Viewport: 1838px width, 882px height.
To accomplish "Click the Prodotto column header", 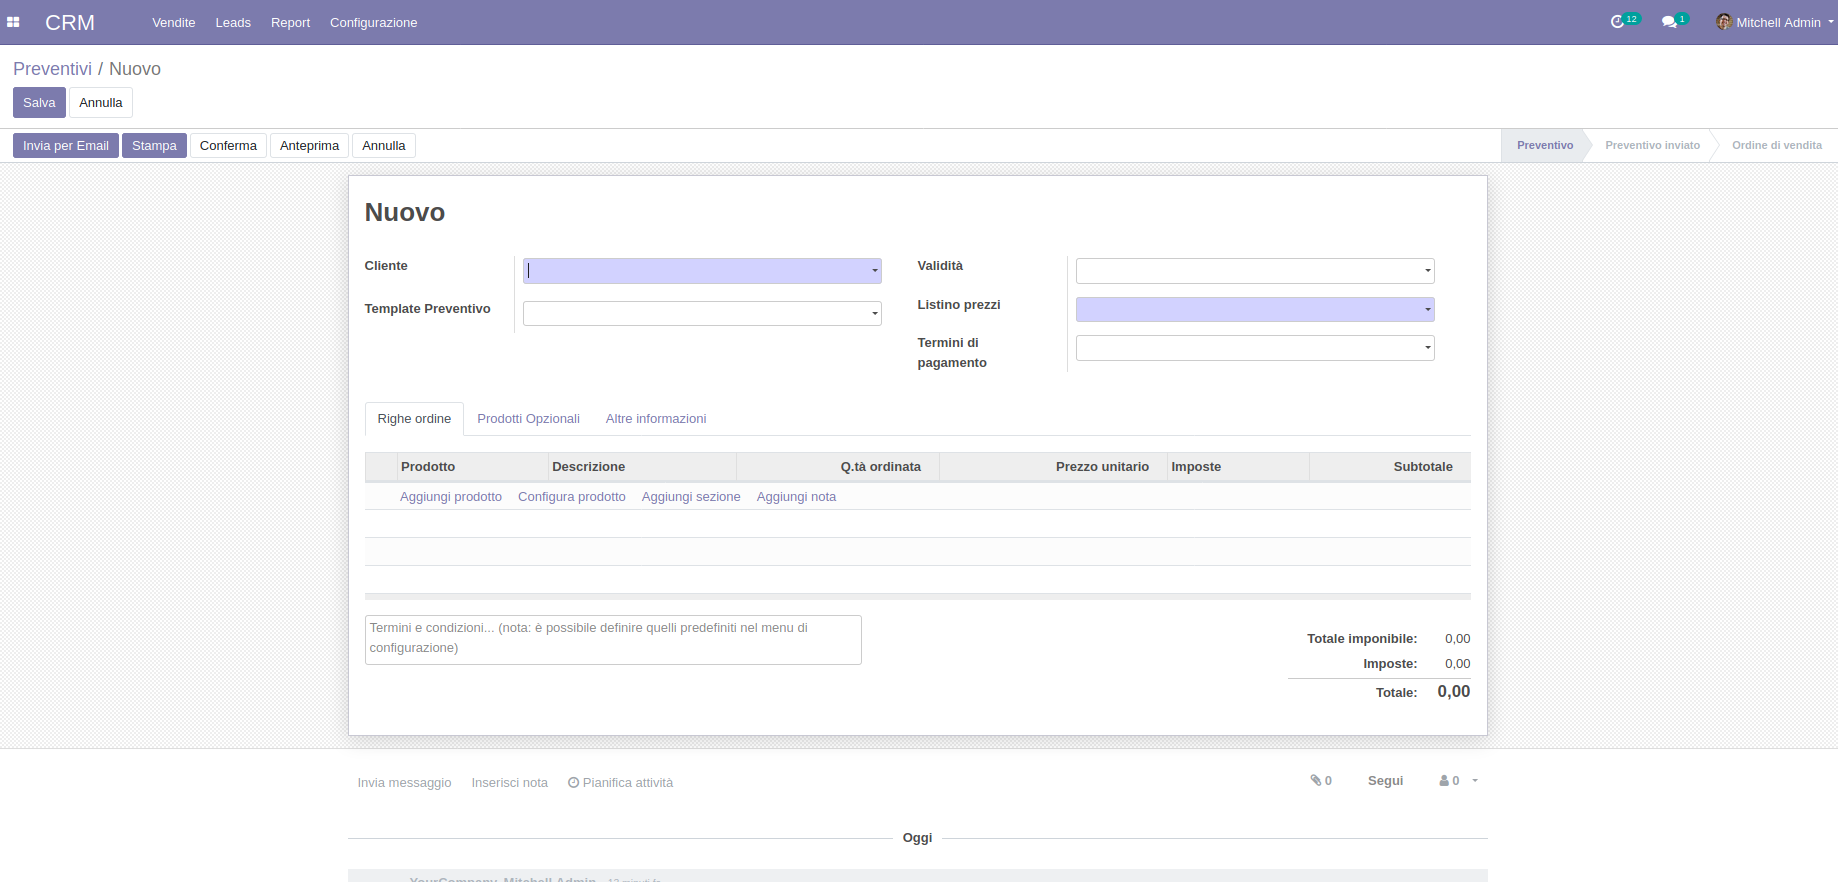I will pos(472,467).
